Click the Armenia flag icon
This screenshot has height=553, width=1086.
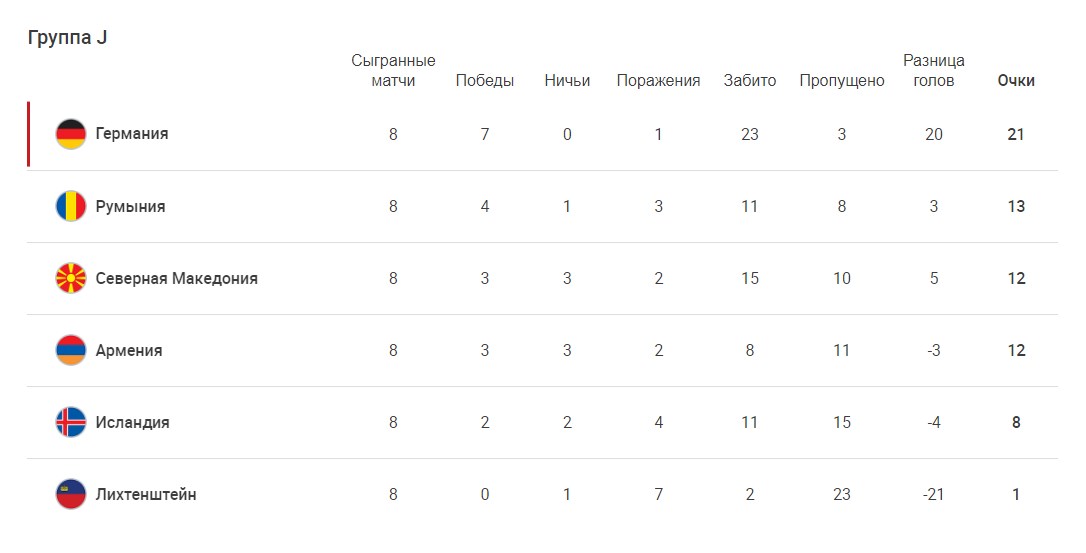point(71,350)
